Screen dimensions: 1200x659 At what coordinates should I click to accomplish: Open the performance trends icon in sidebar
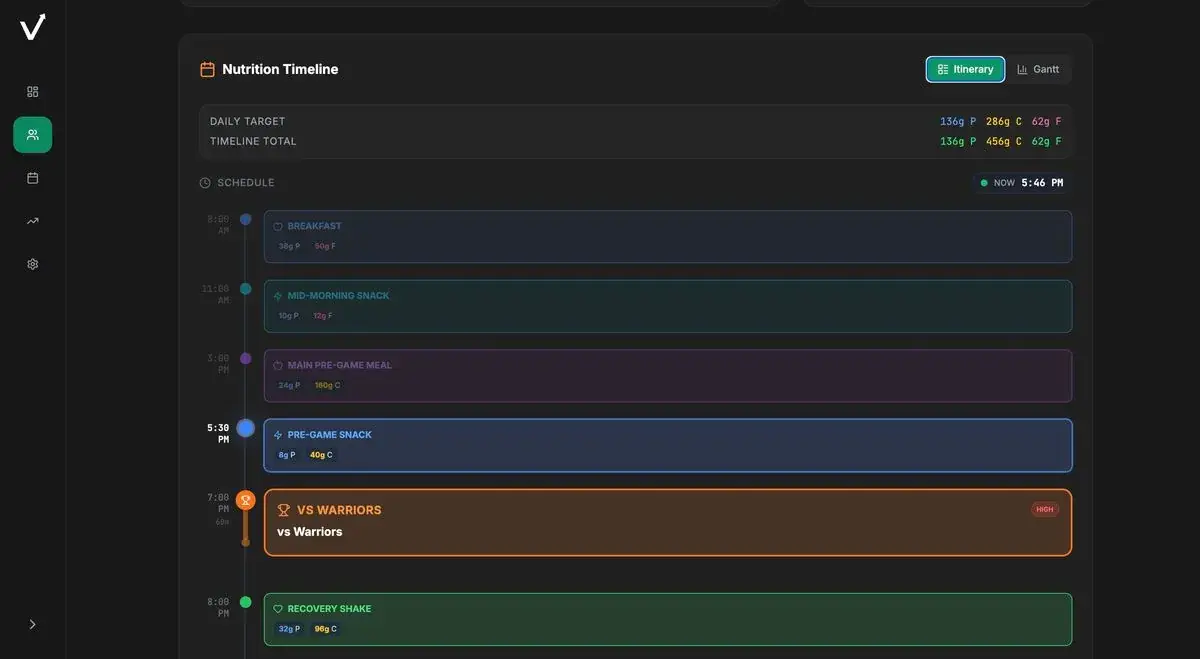pyautogui.click(x=32, y=220)
